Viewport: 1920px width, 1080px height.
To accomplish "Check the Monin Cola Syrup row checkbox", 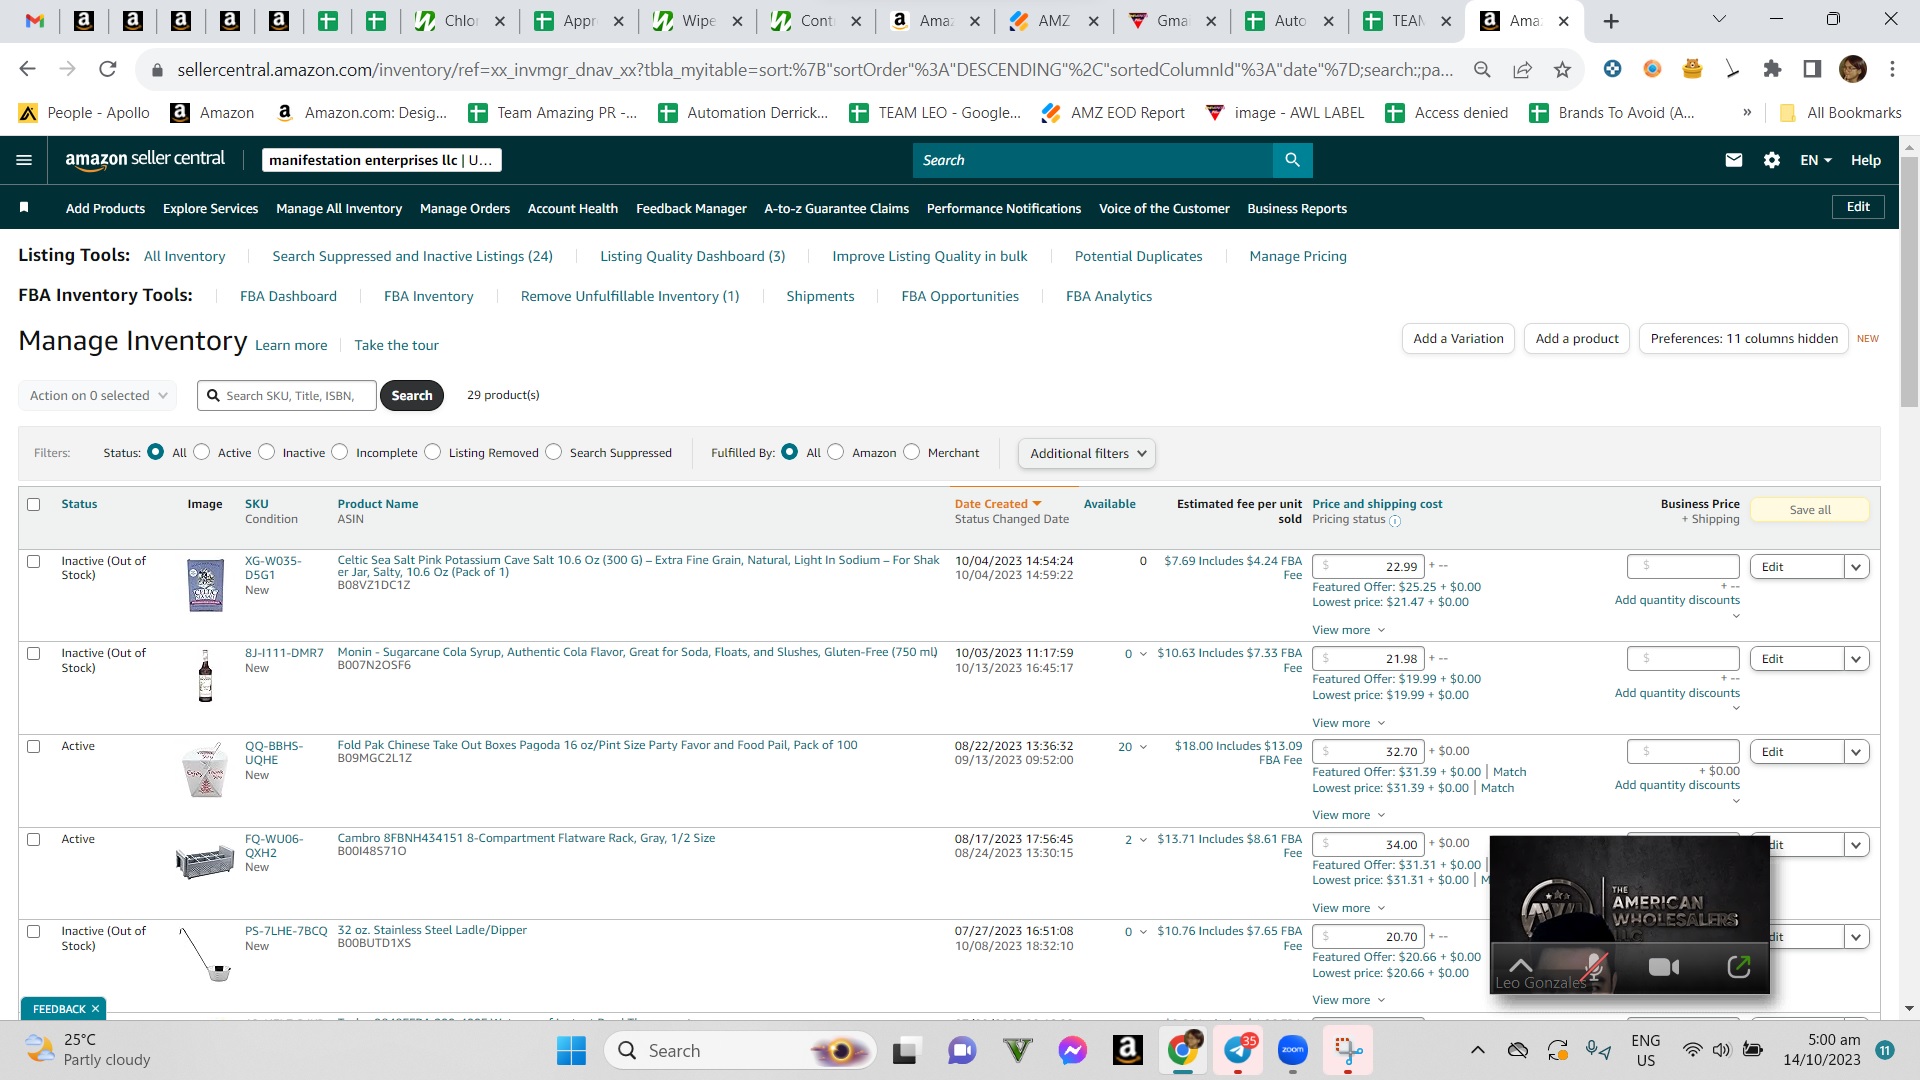I will pyautogui.click(x=34, y=653).
